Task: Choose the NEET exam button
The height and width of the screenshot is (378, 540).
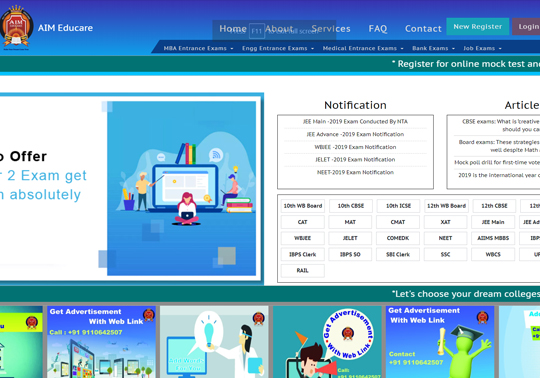Action: (x=445, y=238)
